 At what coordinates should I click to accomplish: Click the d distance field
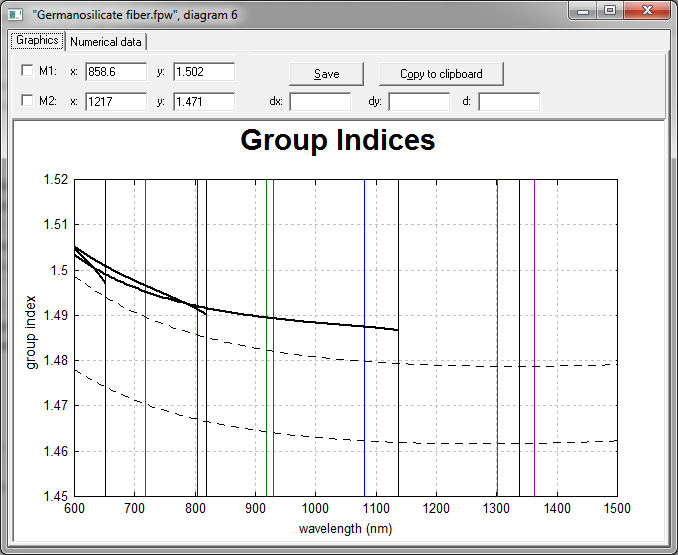(509, 102)
